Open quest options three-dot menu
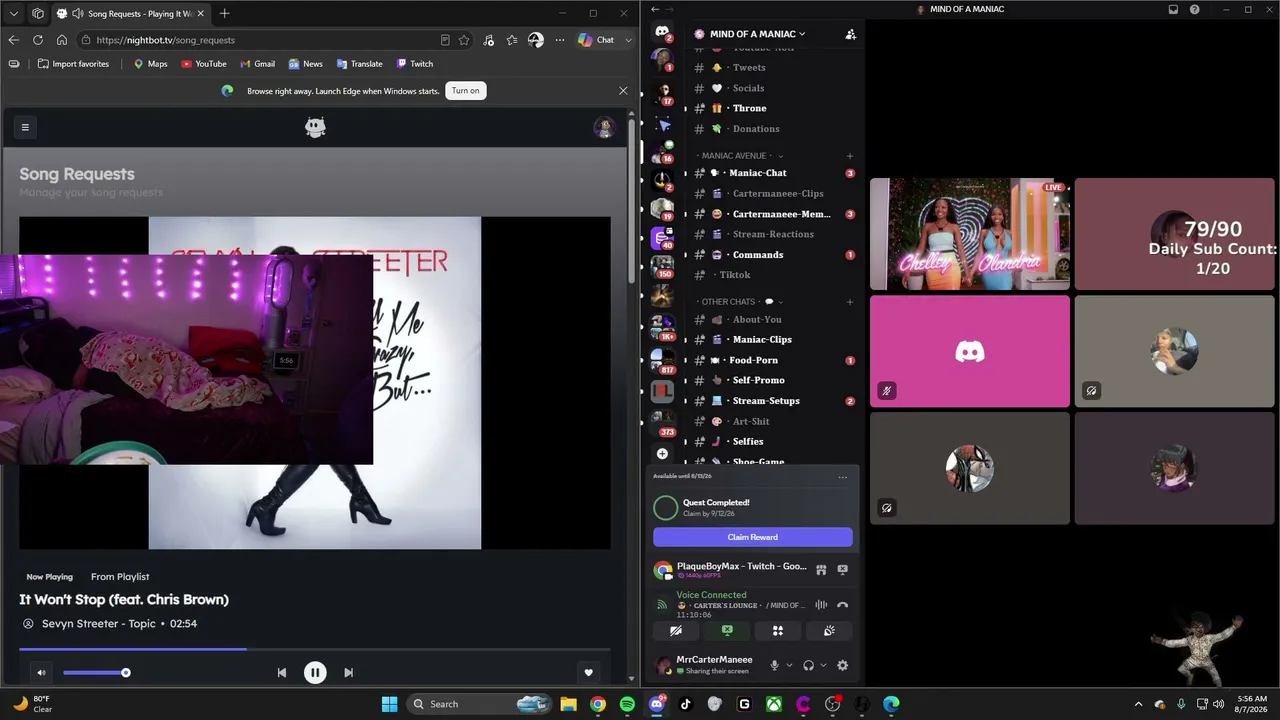The image size is (1280, 720). pos(842,477)
